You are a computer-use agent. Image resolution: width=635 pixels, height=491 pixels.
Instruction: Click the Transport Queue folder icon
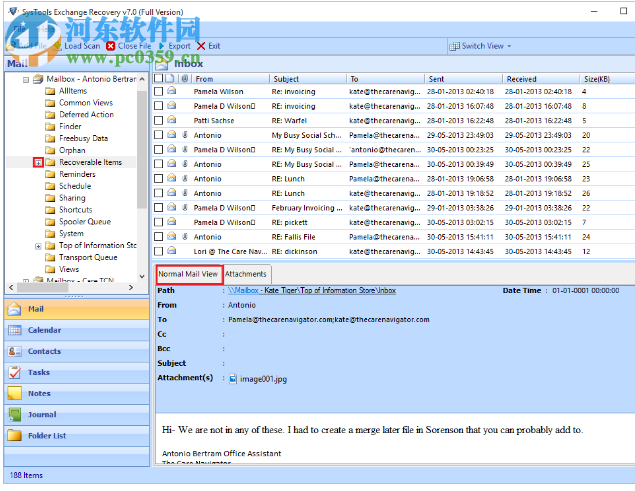click(50, 258)
